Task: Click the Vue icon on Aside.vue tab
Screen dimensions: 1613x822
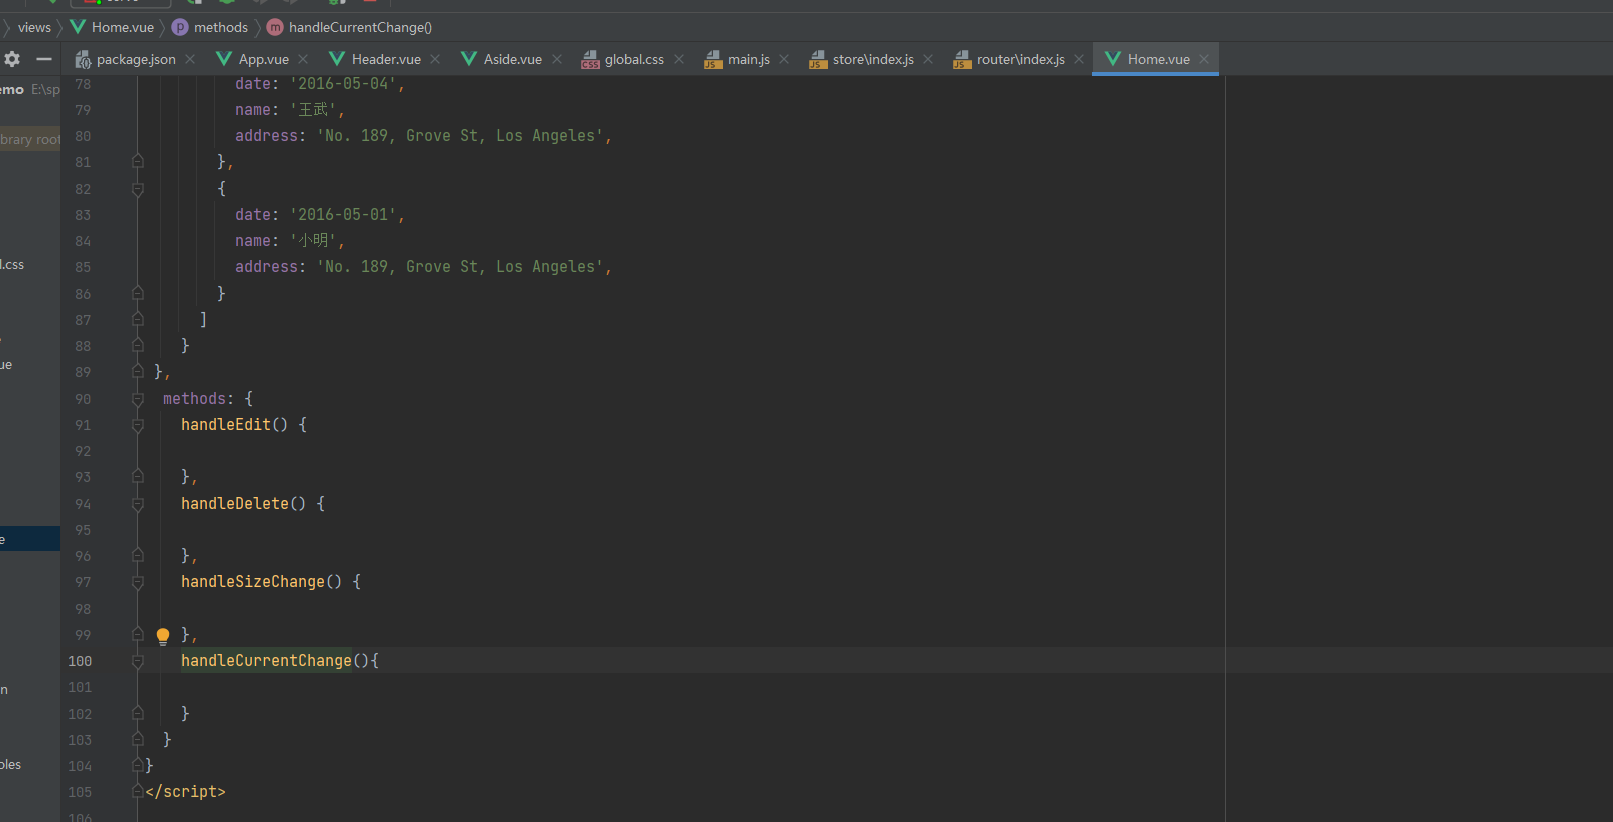Action: tap(468, 59)
